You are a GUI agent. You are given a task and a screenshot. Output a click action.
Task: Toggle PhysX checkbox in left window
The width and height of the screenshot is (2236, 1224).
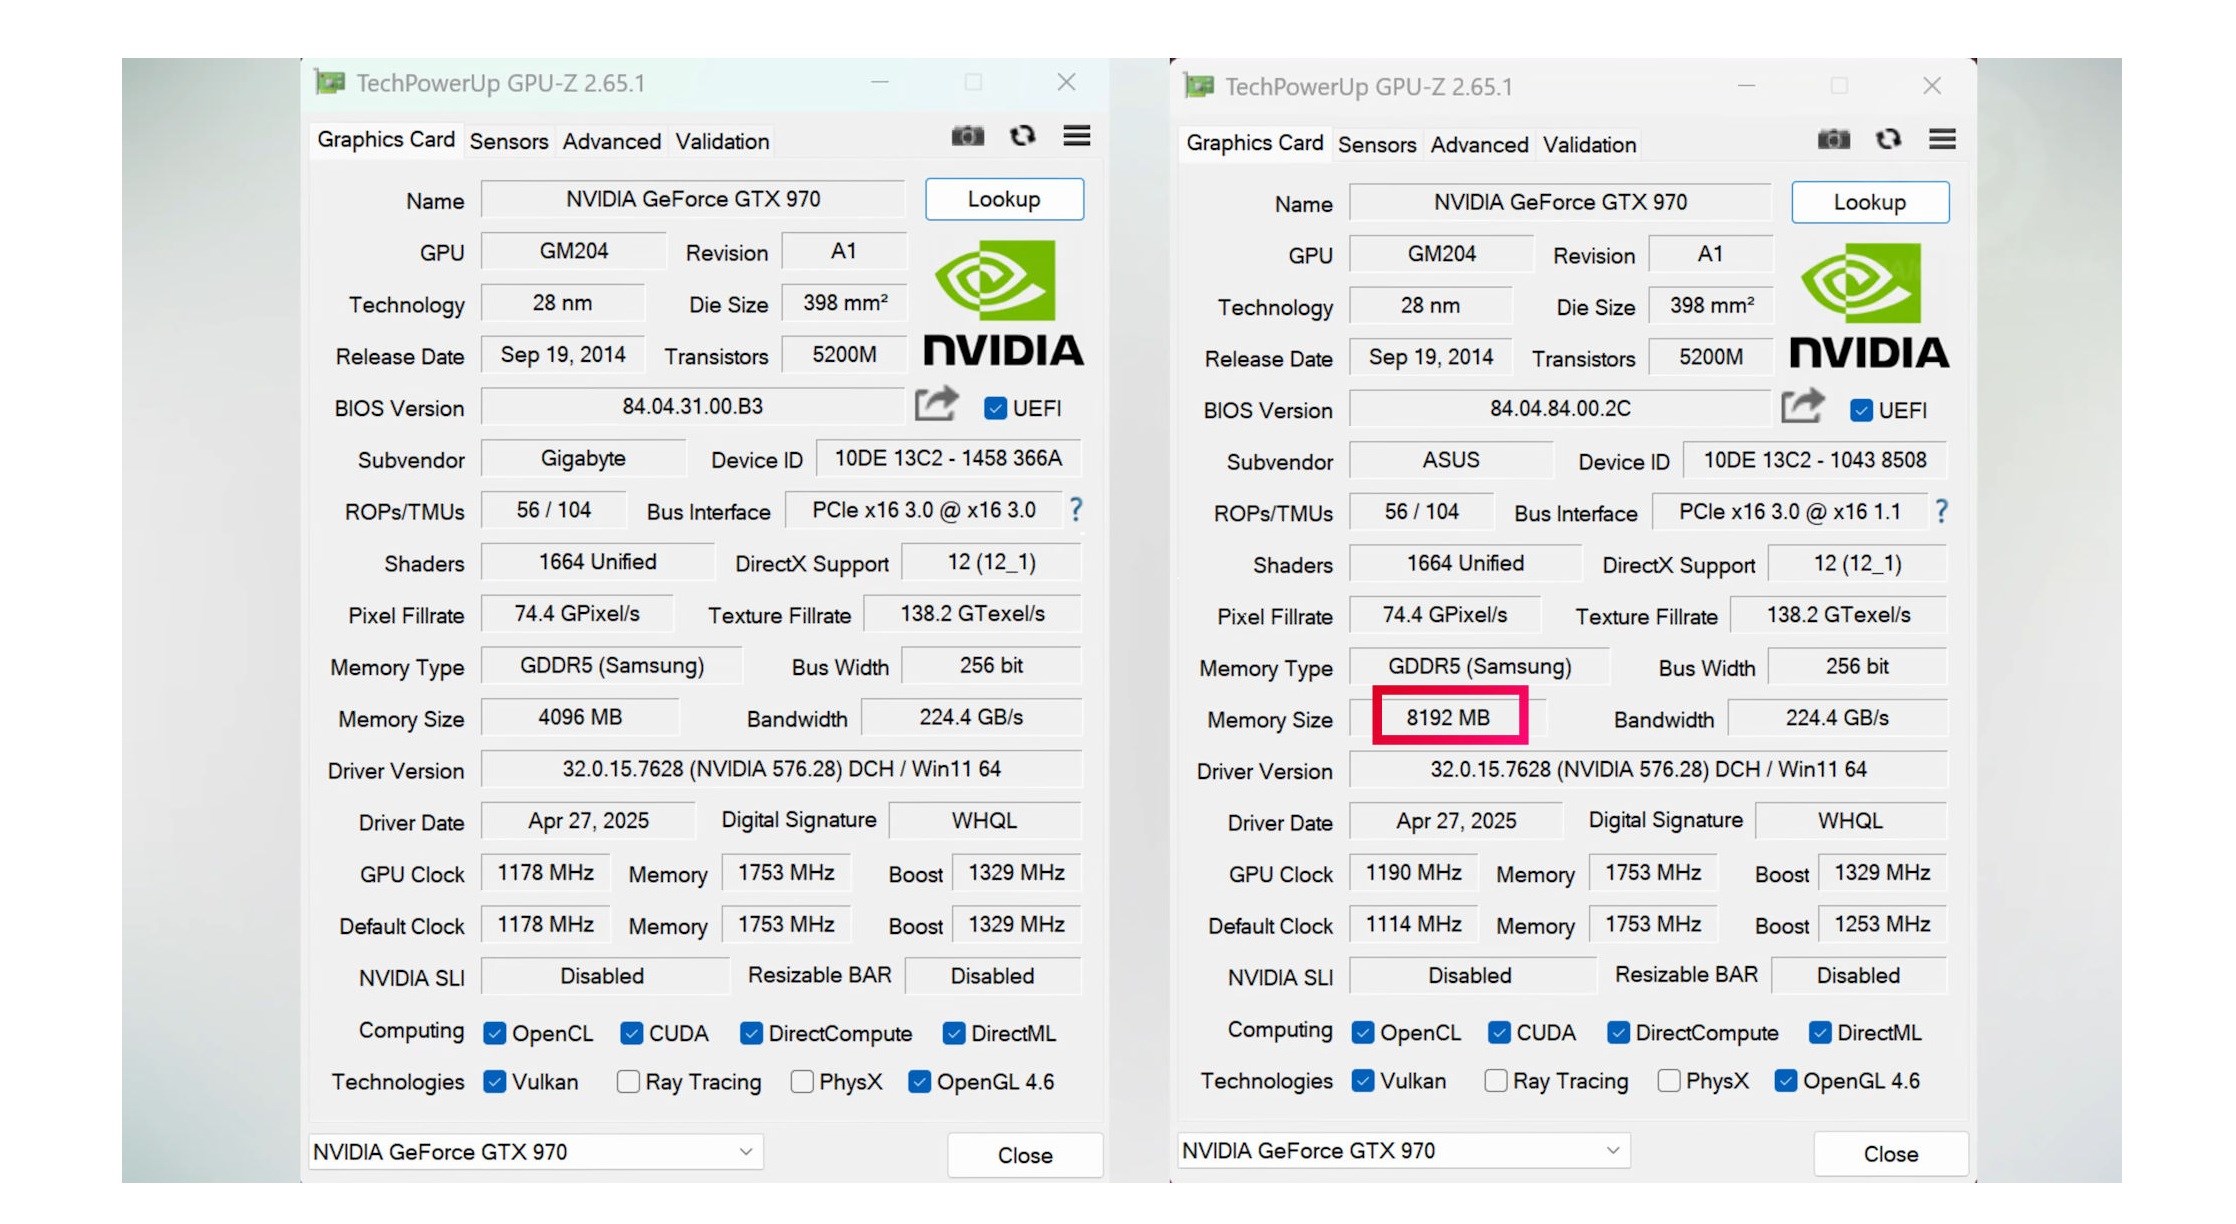[x=801, y=1081]
